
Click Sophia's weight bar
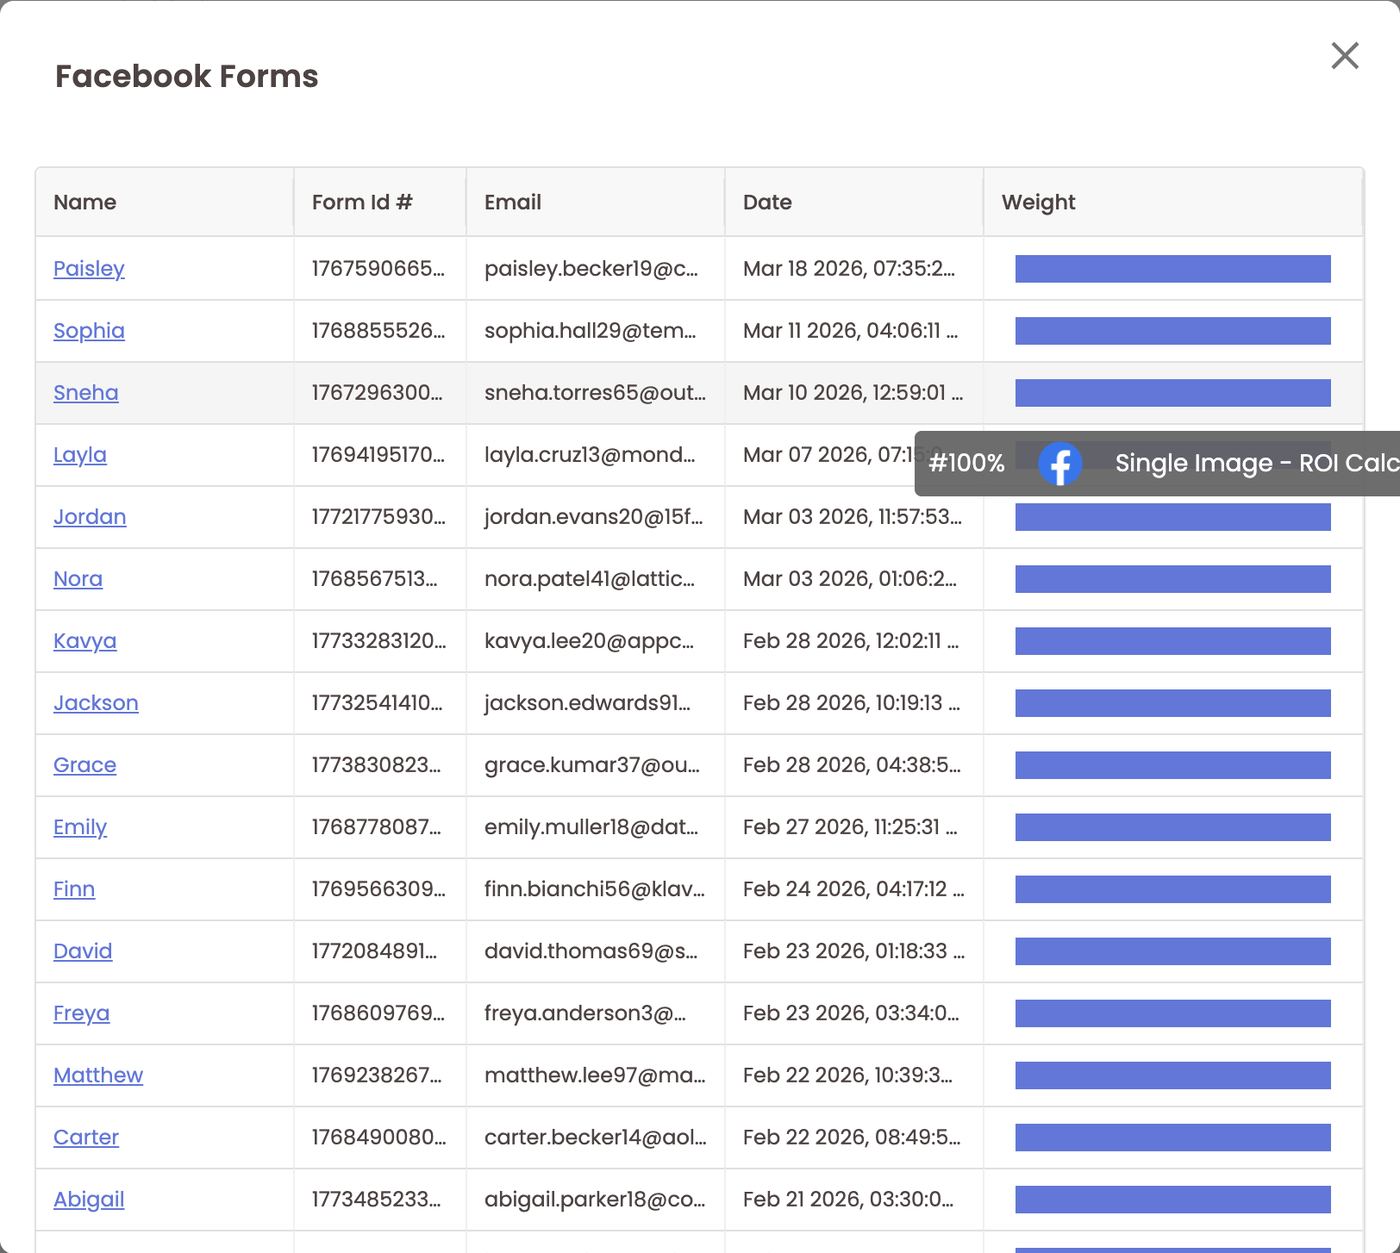1173,331
